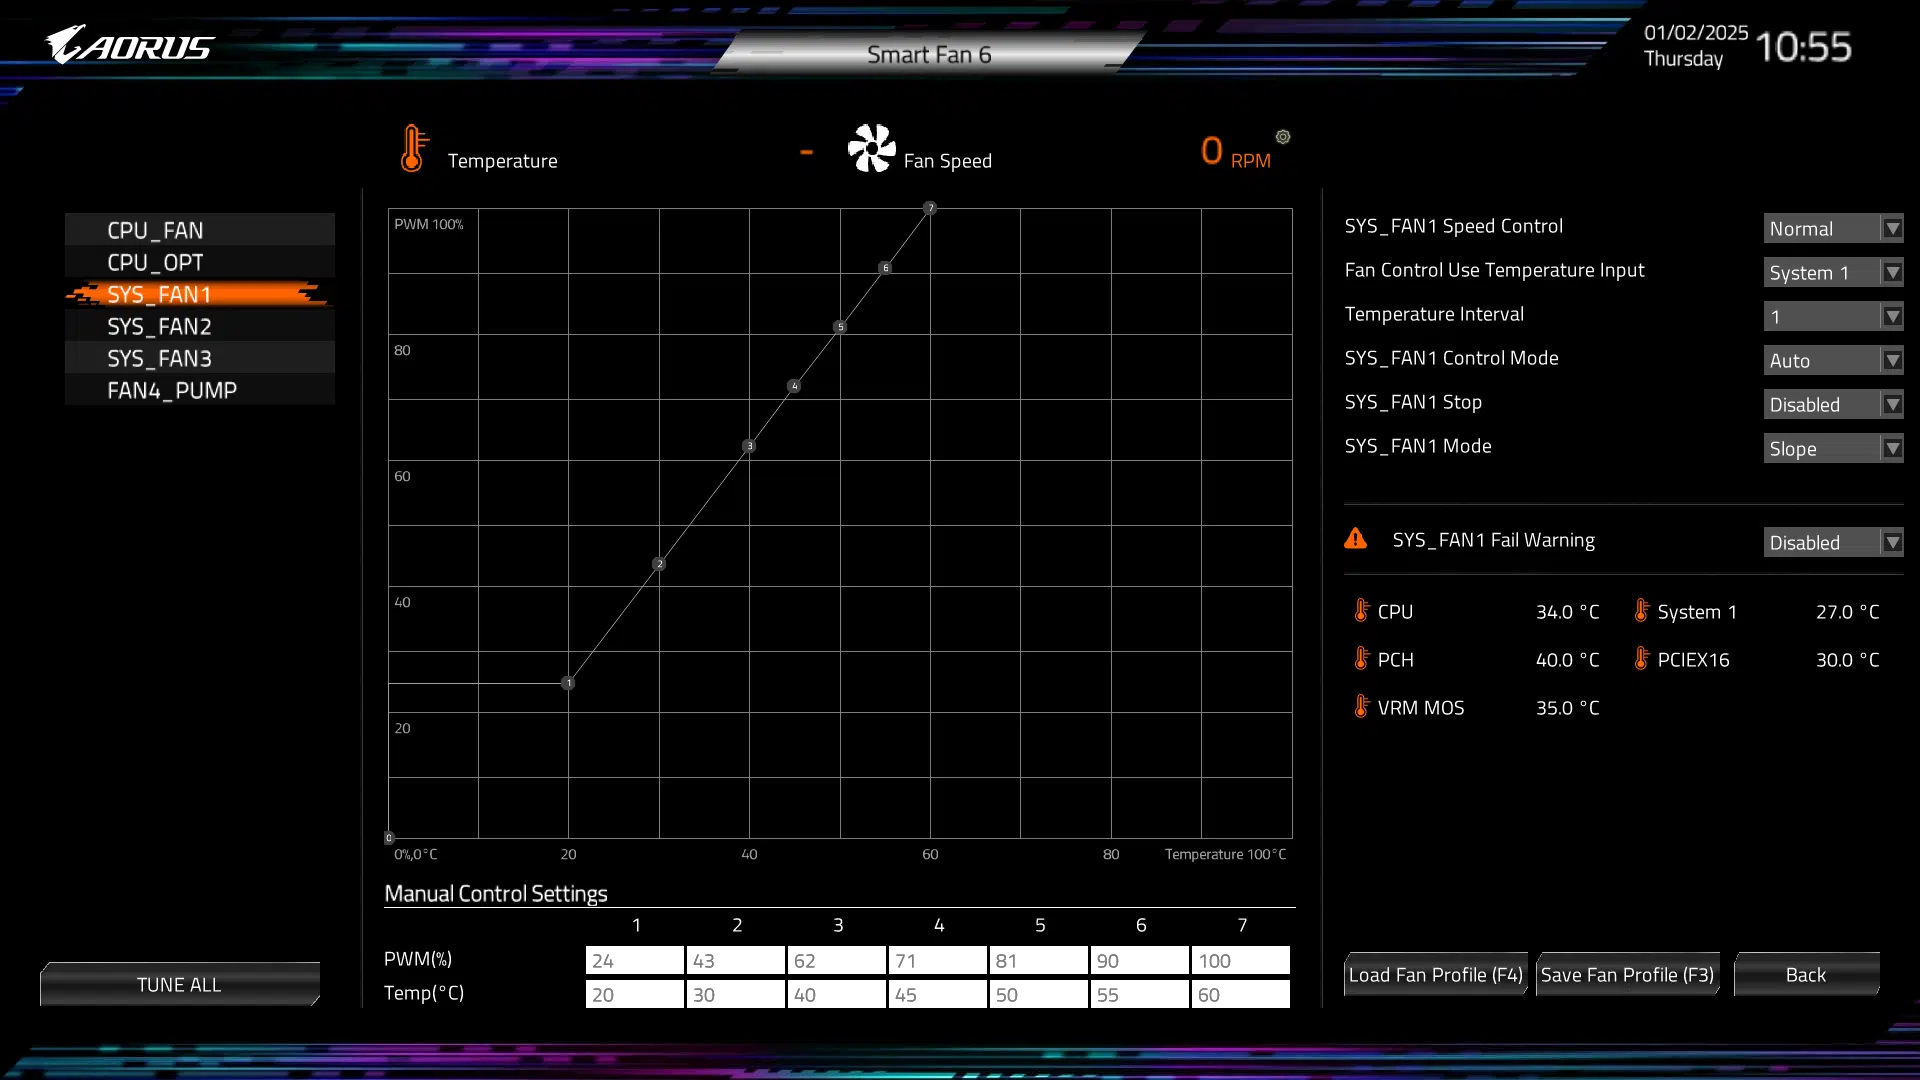Select curve point 2 on the graph
This screenshot has width=1920, height=1080.
point(659,564)
